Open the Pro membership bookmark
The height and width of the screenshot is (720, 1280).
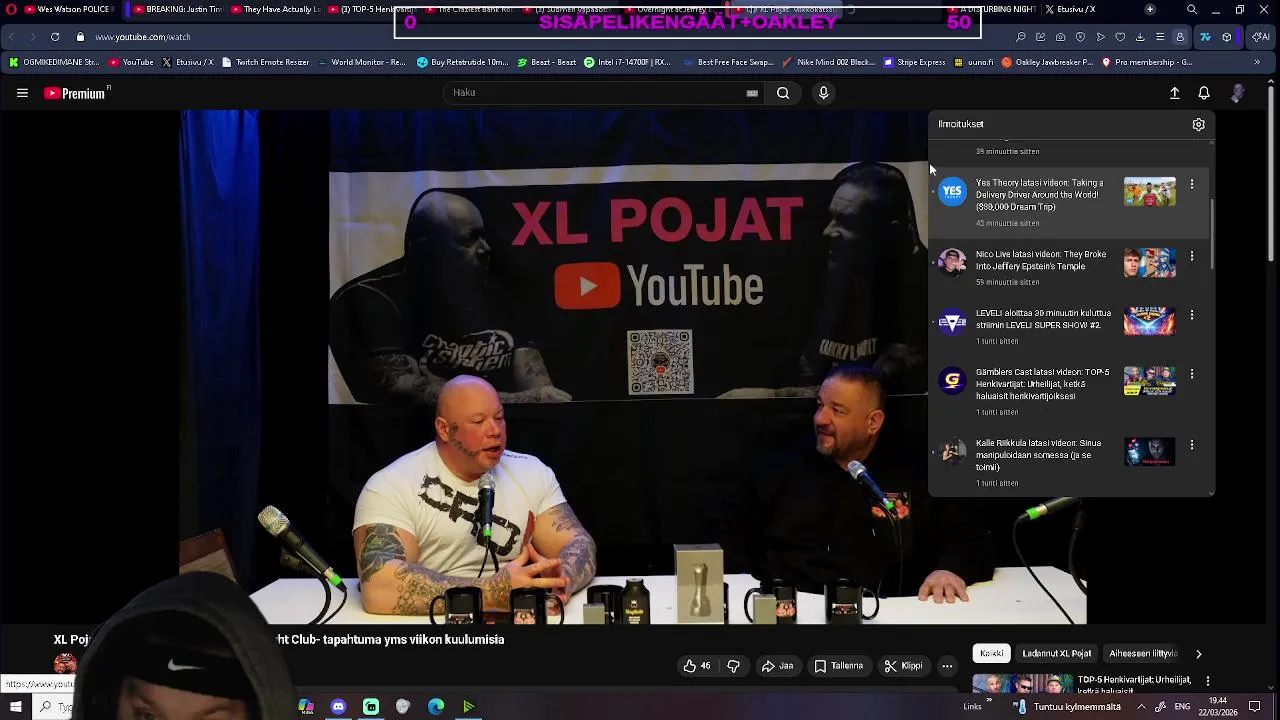(1146, 62)
